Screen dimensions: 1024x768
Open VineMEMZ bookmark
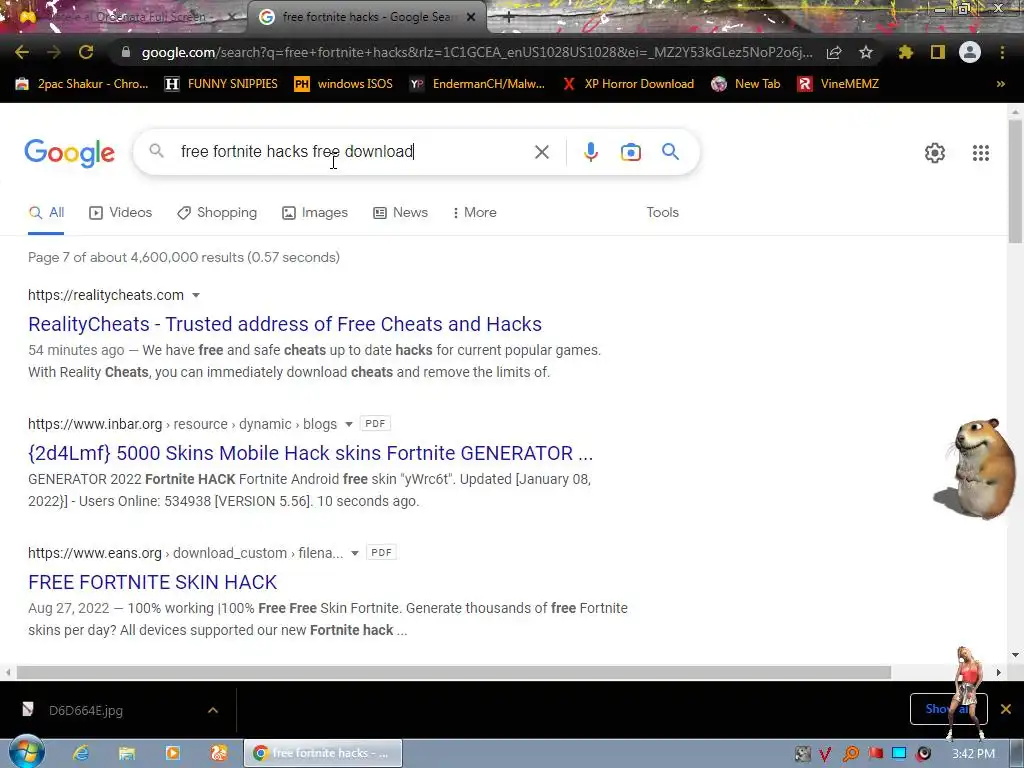(839, 84)
